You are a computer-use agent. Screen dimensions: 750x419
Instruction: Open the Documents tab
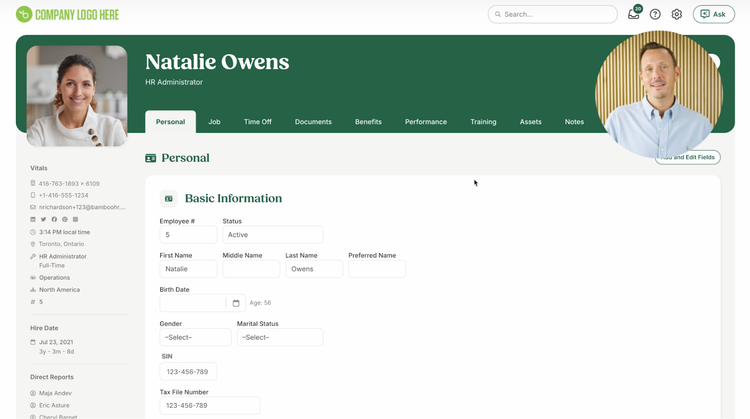click(x=313, y=122)
